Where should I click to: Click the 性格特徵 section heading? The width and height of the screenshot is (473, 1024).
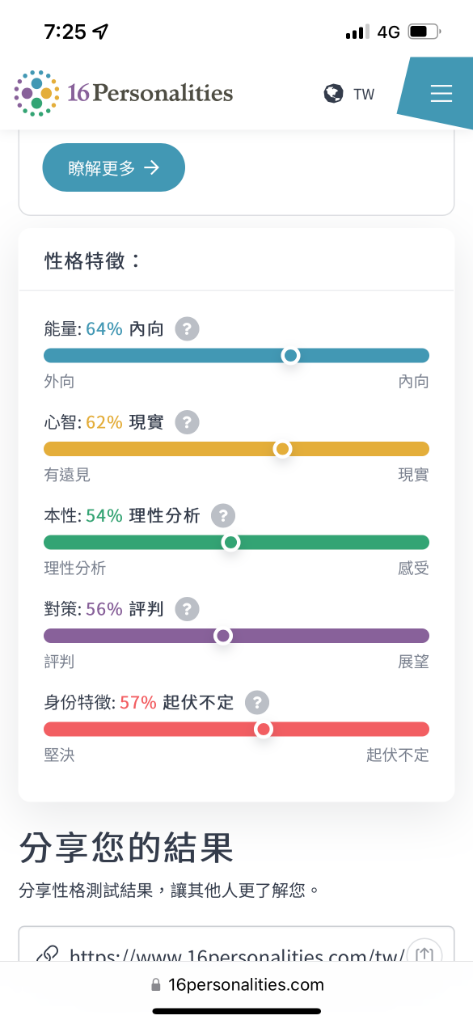[x=92, y=262]
